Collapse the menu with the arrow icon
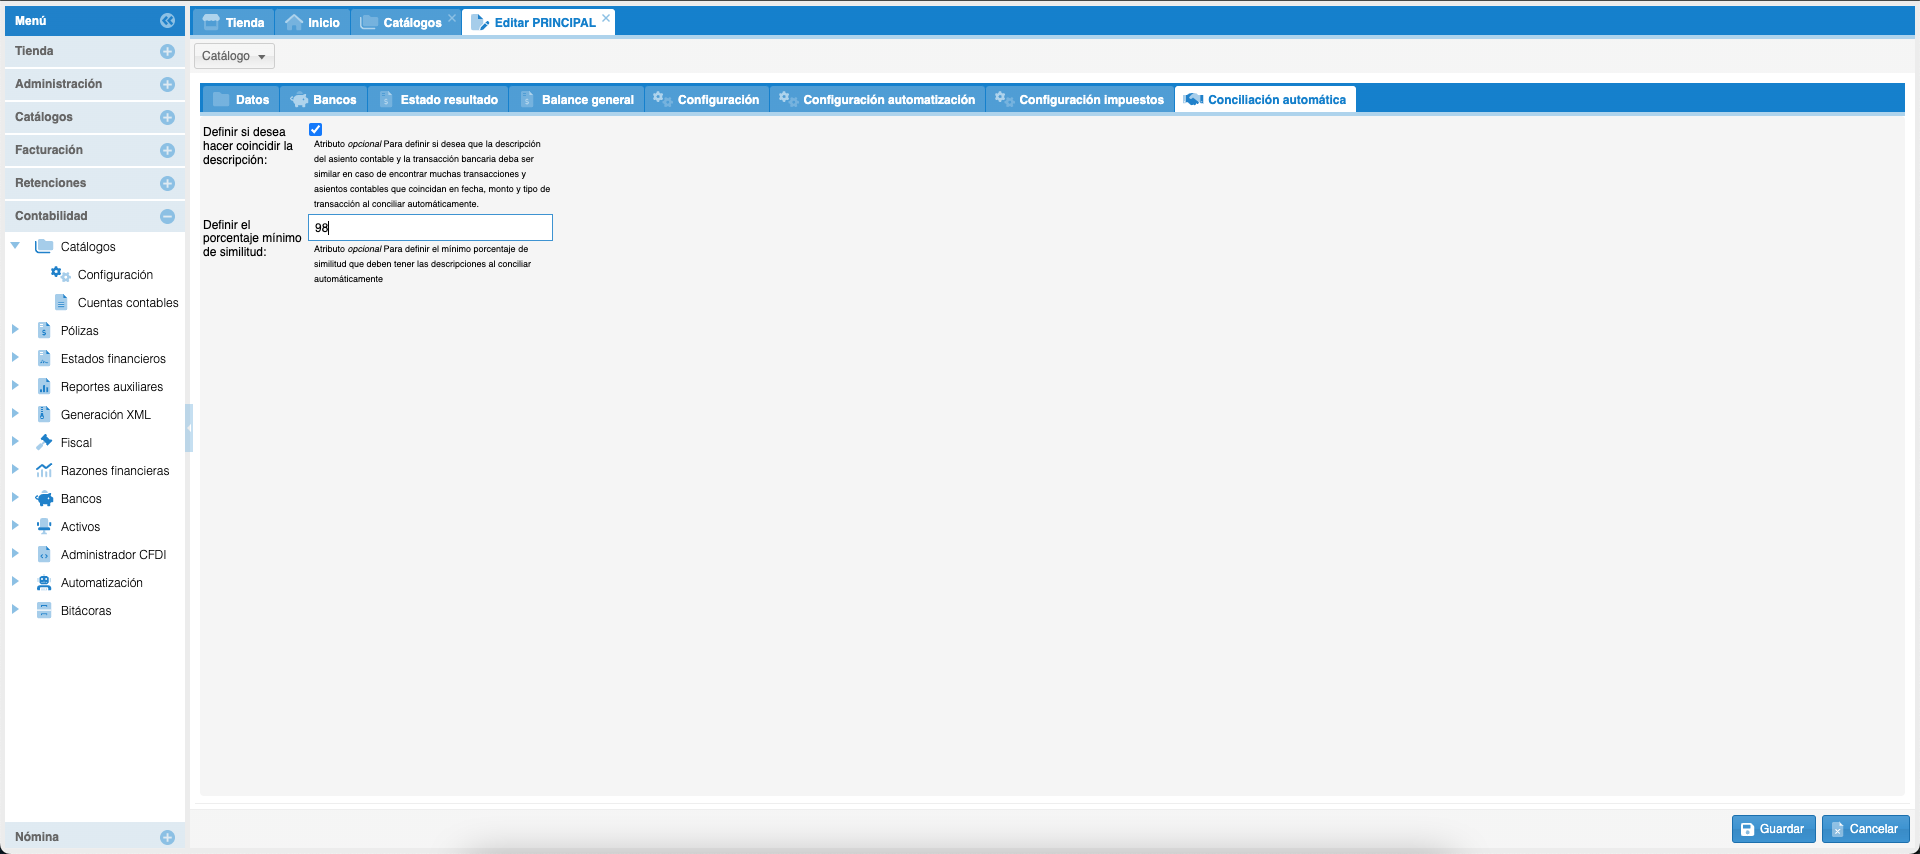Viewport: 1920px width, 854px height. click(167, 21)
